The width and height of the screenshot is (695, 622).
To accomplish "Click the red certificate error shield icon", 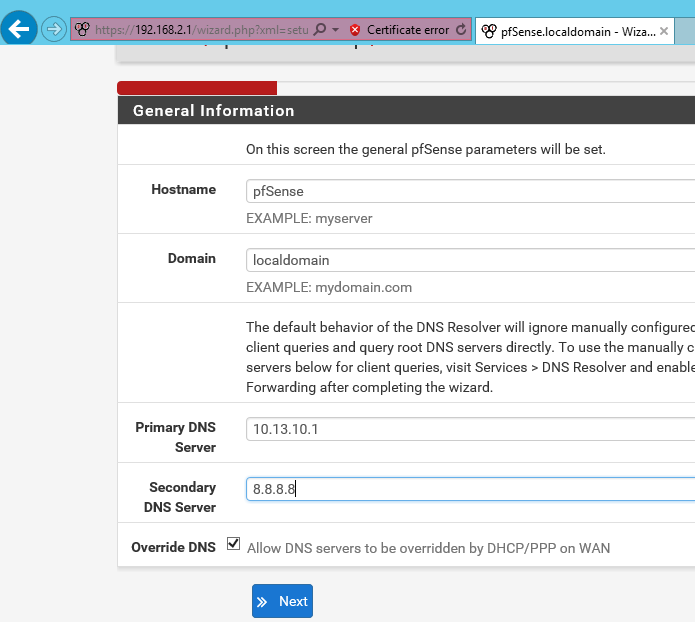I will (x=355, y=30).
